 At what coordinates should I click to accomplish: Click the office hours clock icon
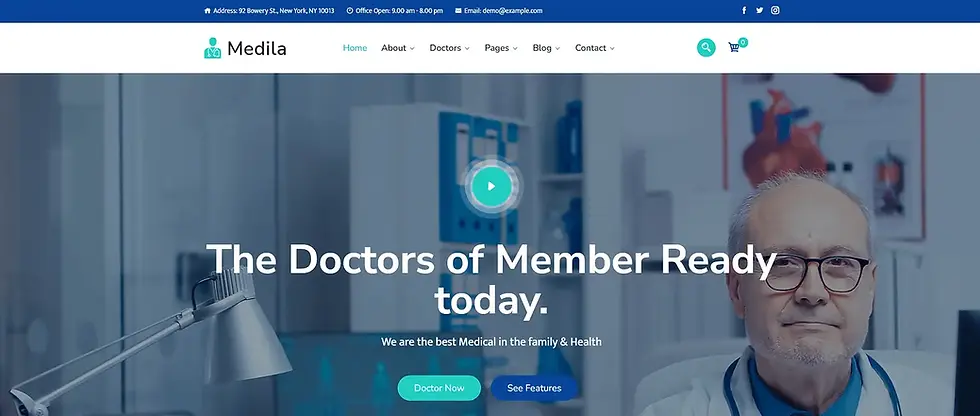pos(350,11)
